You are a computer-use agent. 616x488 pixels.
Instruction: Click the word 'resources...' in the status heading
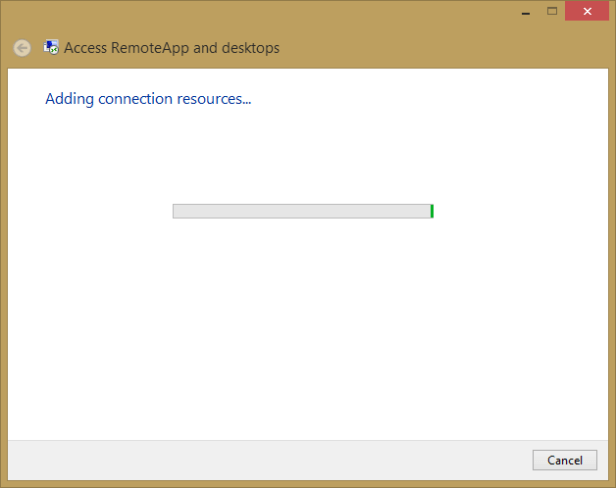(x=216, y=100)
